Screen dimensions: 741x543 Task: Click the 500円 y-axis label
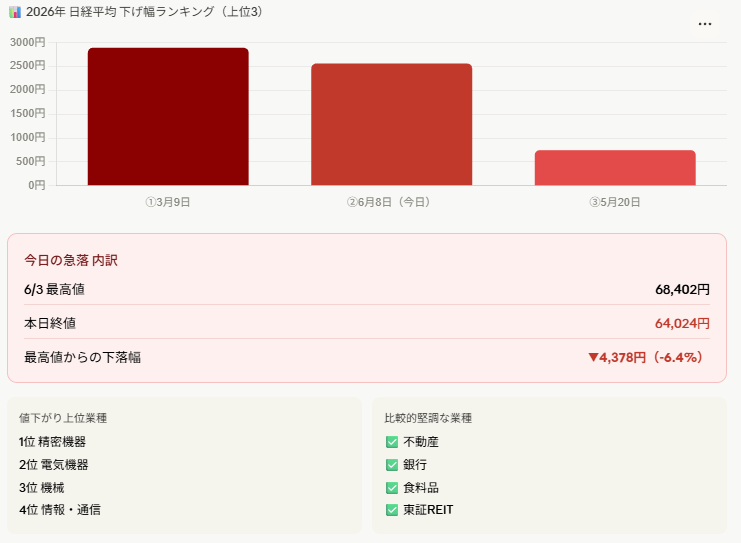pyautogui.click(x=30, y=161)
